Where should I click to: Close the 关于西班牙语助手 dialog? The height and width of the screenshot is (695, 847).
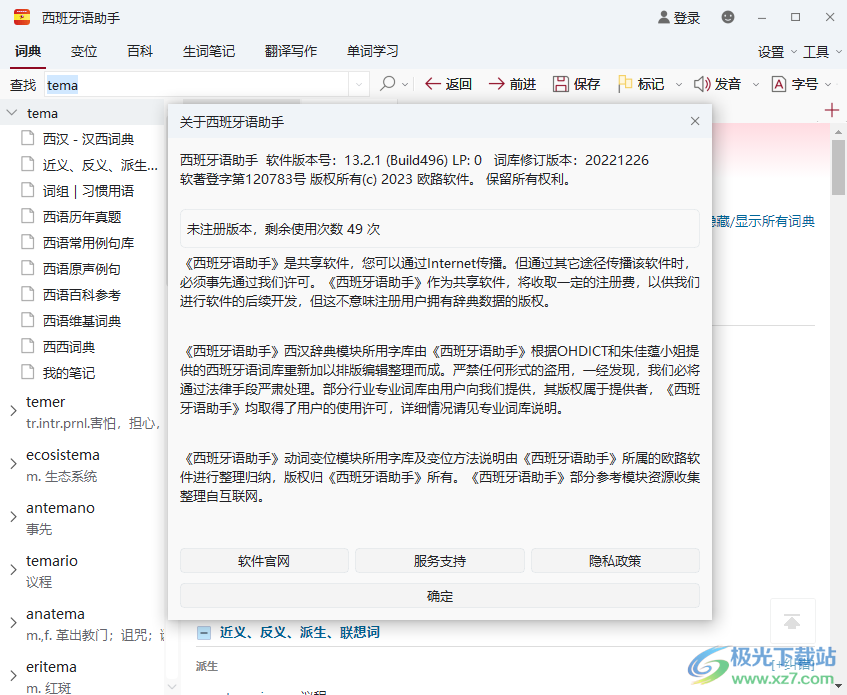pos(695,122)
